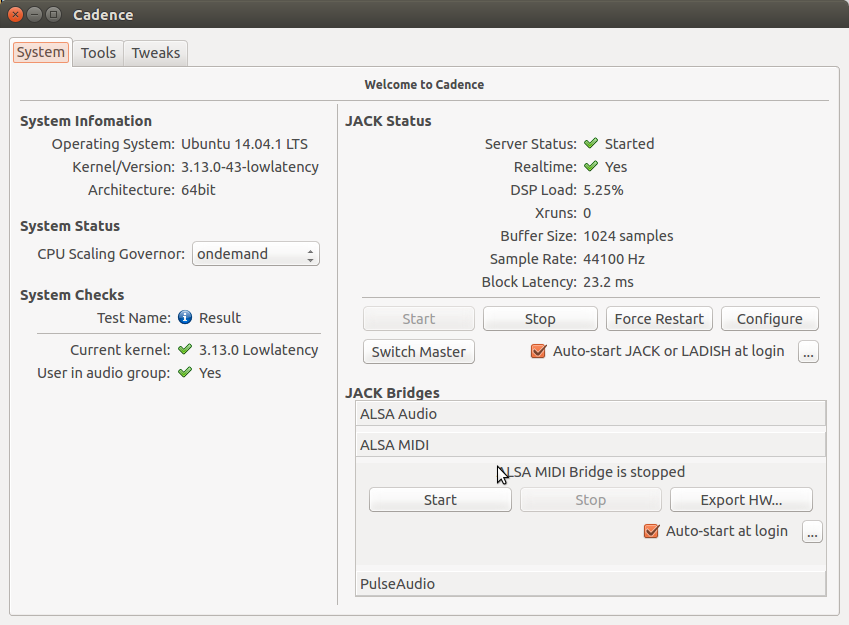Expand the PulseAudio bridge section
This screenshot has height=625, width=849.
(x=591, y=584)
